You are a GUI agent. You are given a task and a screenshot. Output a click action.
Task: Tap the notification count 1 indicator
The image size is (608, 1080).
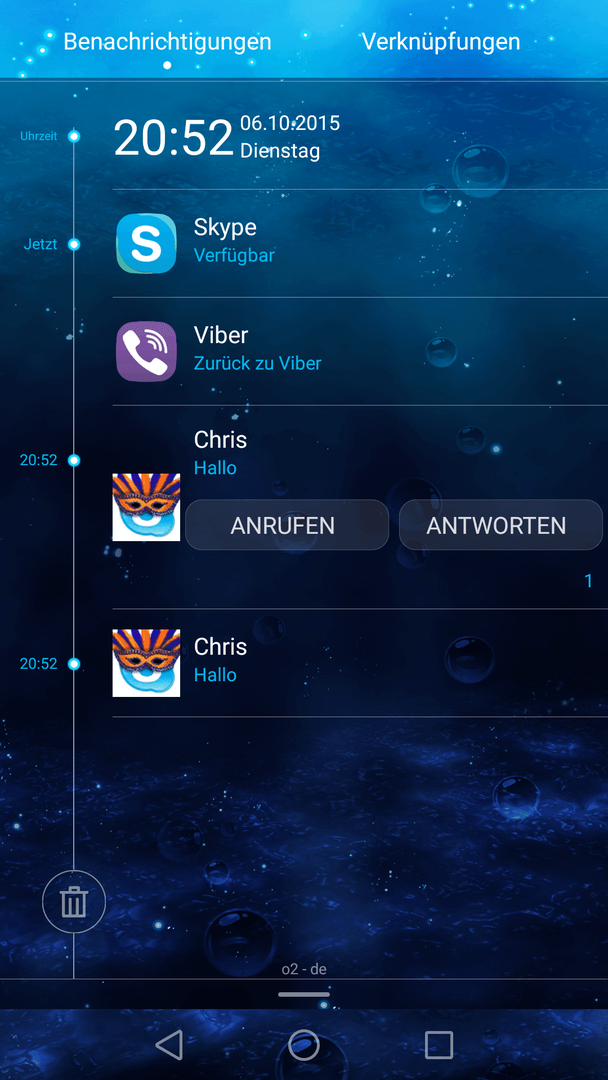click(x=589, y=581)
